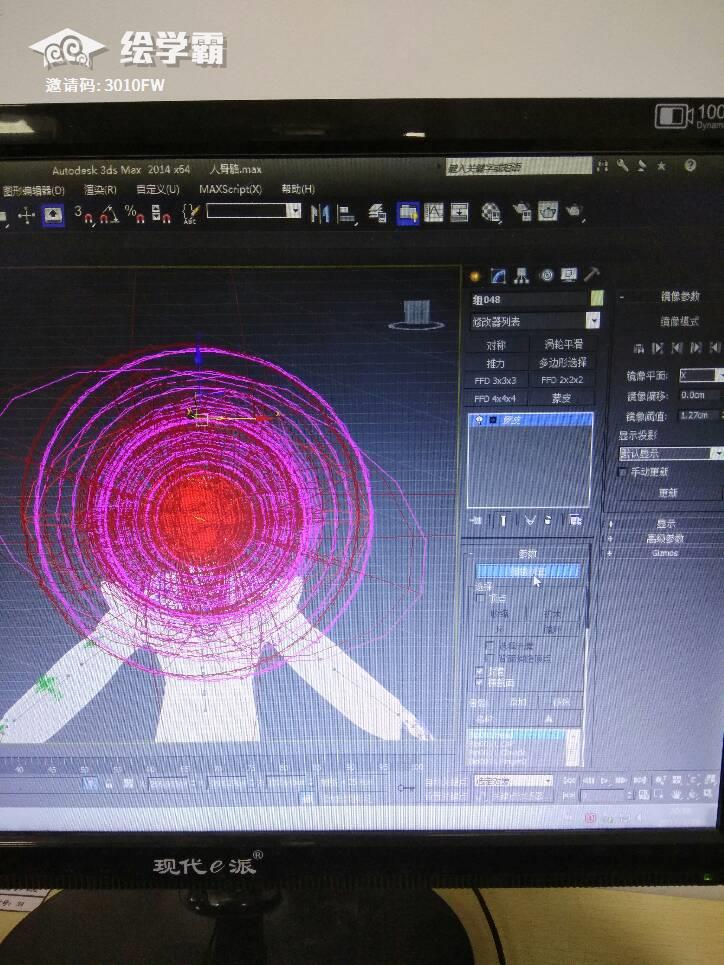Enable the 顶点 vertices checkbox
The height and width of the screenshot is (965, 724).
(481, 598)
